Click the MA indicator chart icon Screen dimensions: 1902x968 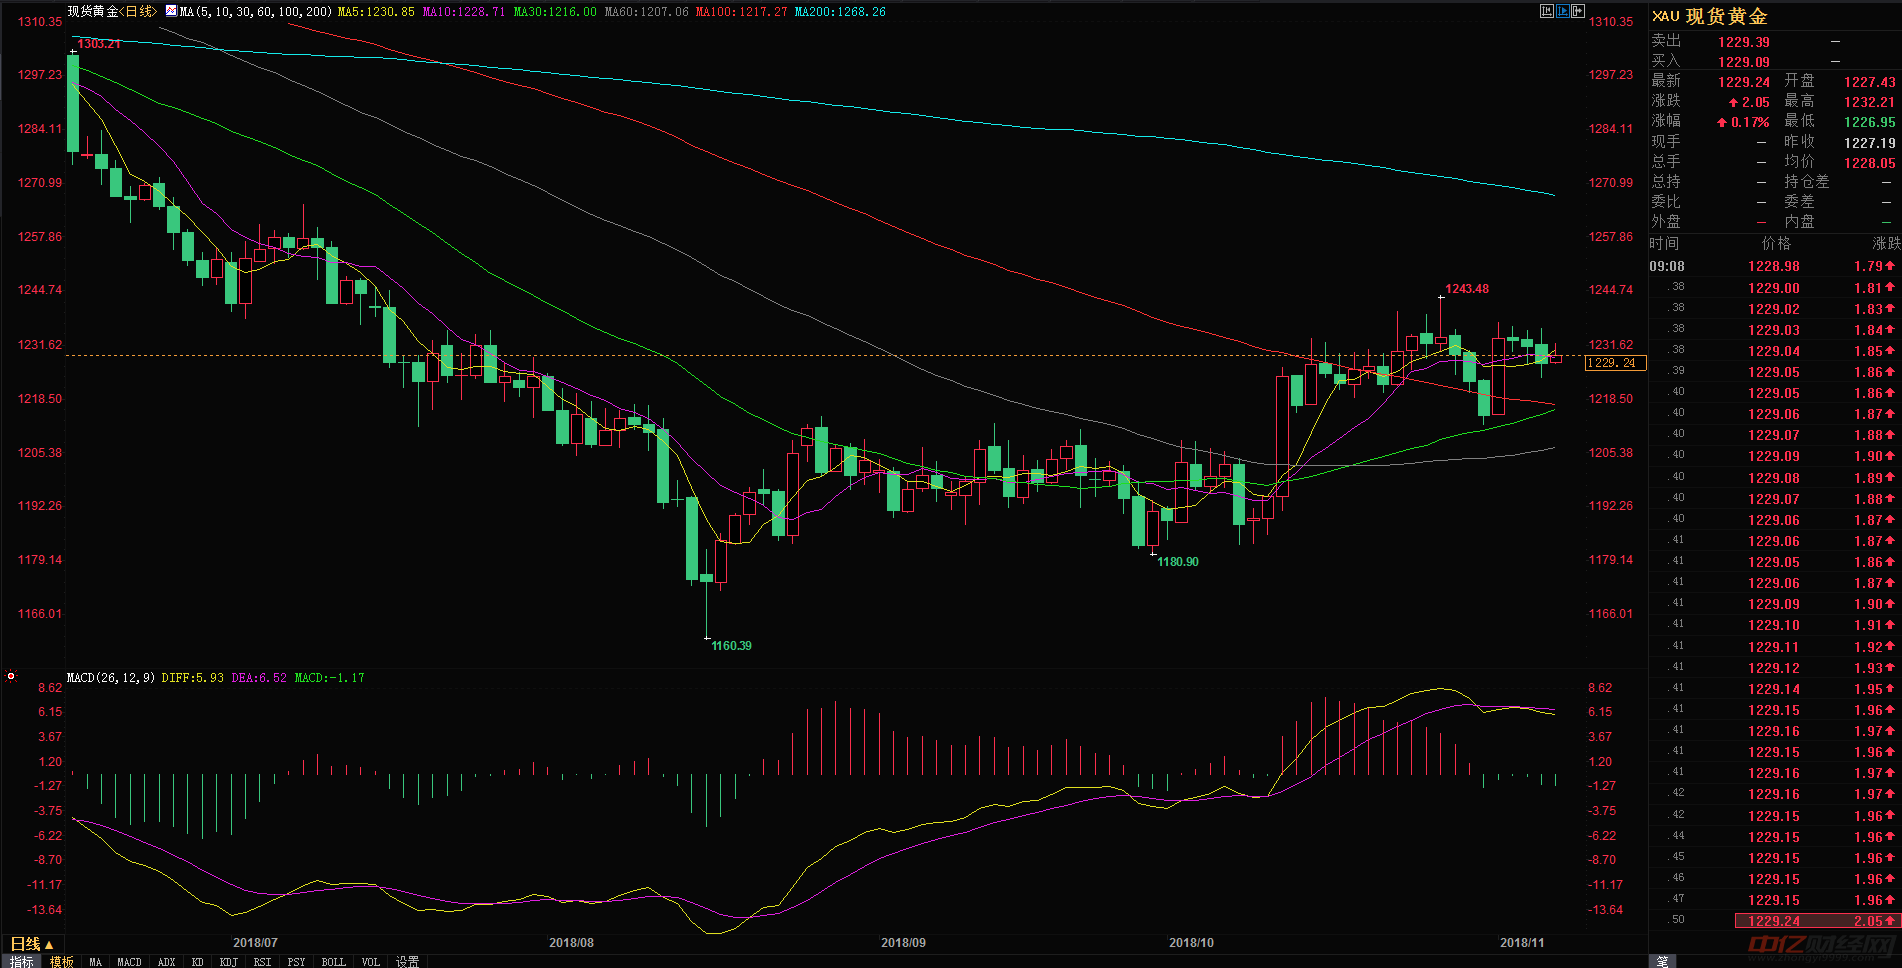(x=171, y=12)
